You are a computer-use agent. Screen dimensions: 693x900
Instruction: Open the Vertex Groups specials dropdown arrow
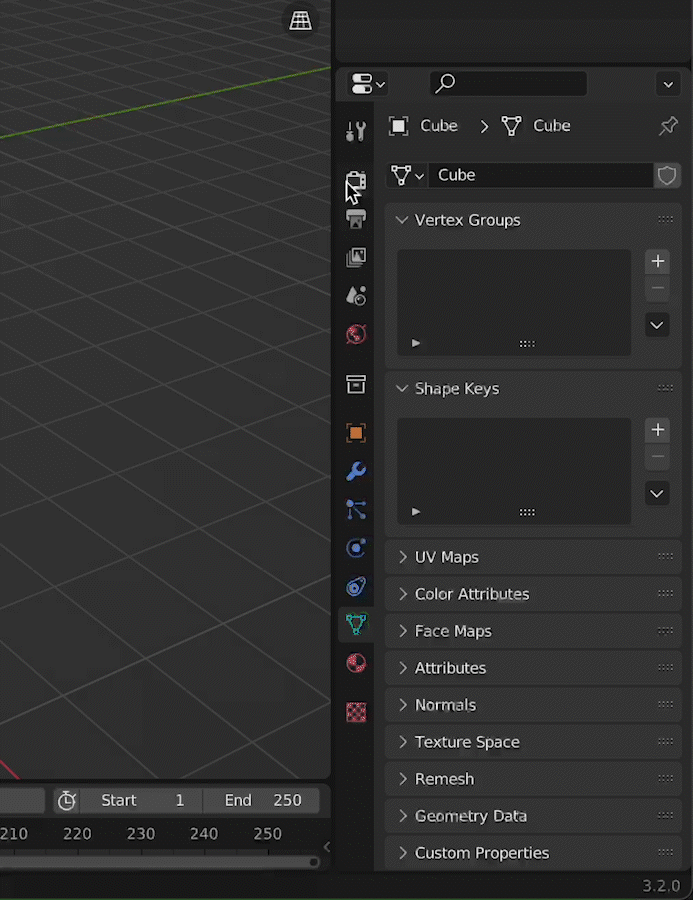click(657, 325)
